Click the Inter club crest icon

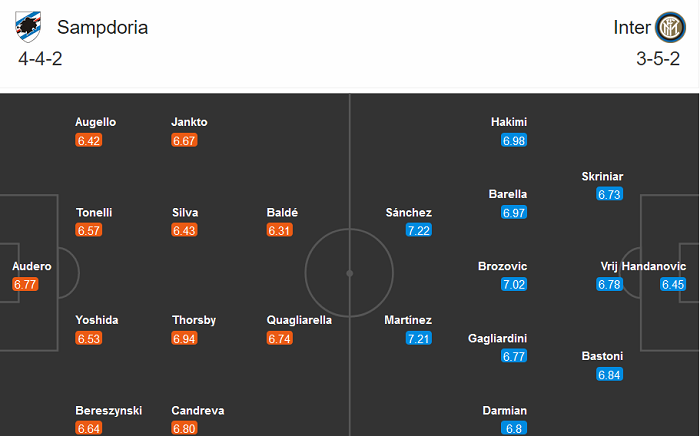668,27
